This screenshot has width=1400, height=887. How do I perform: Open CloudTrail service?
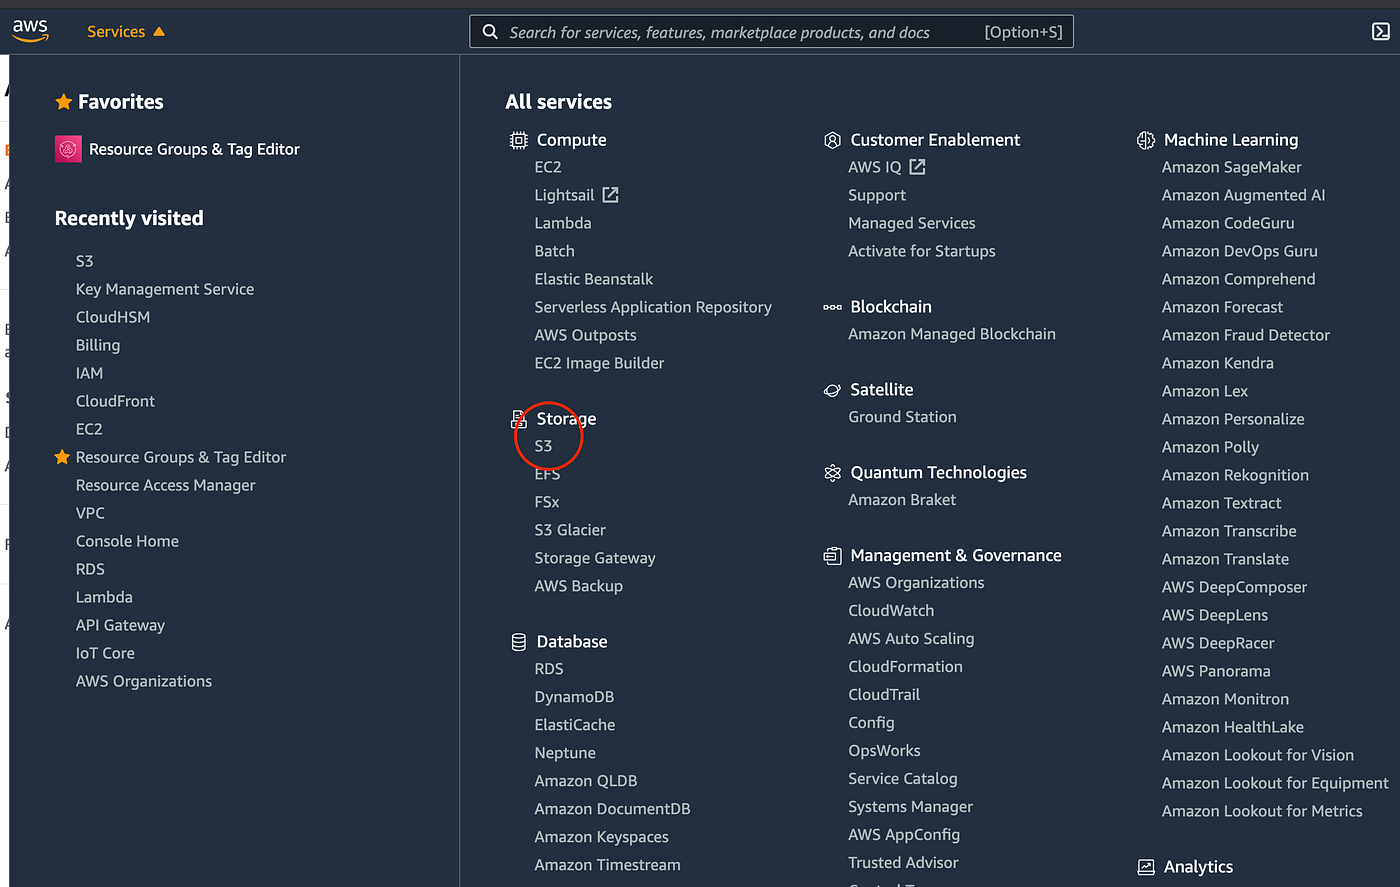[884, 695]
